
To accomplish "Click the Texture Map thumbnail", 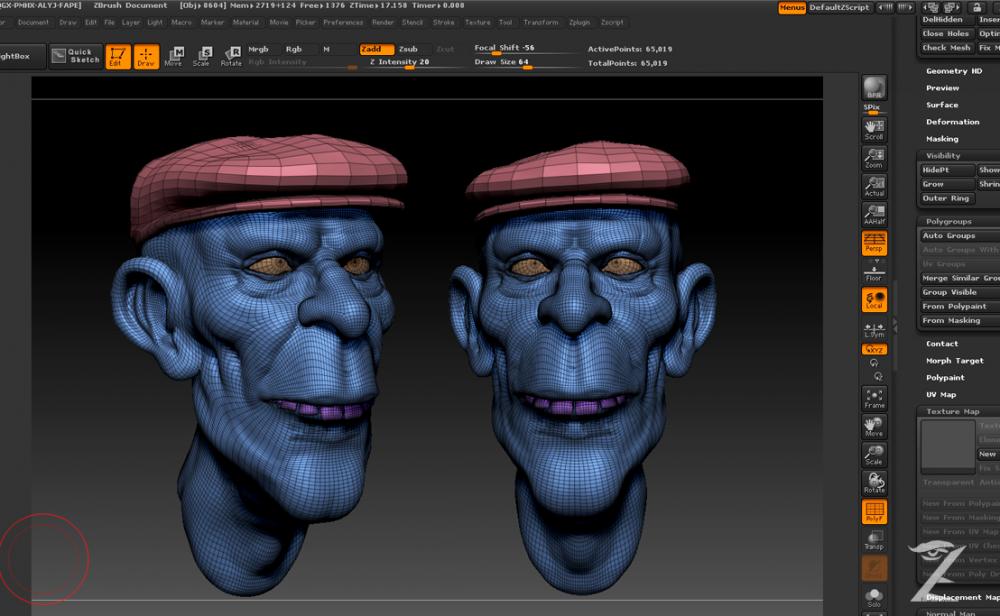I will [947, 446].
